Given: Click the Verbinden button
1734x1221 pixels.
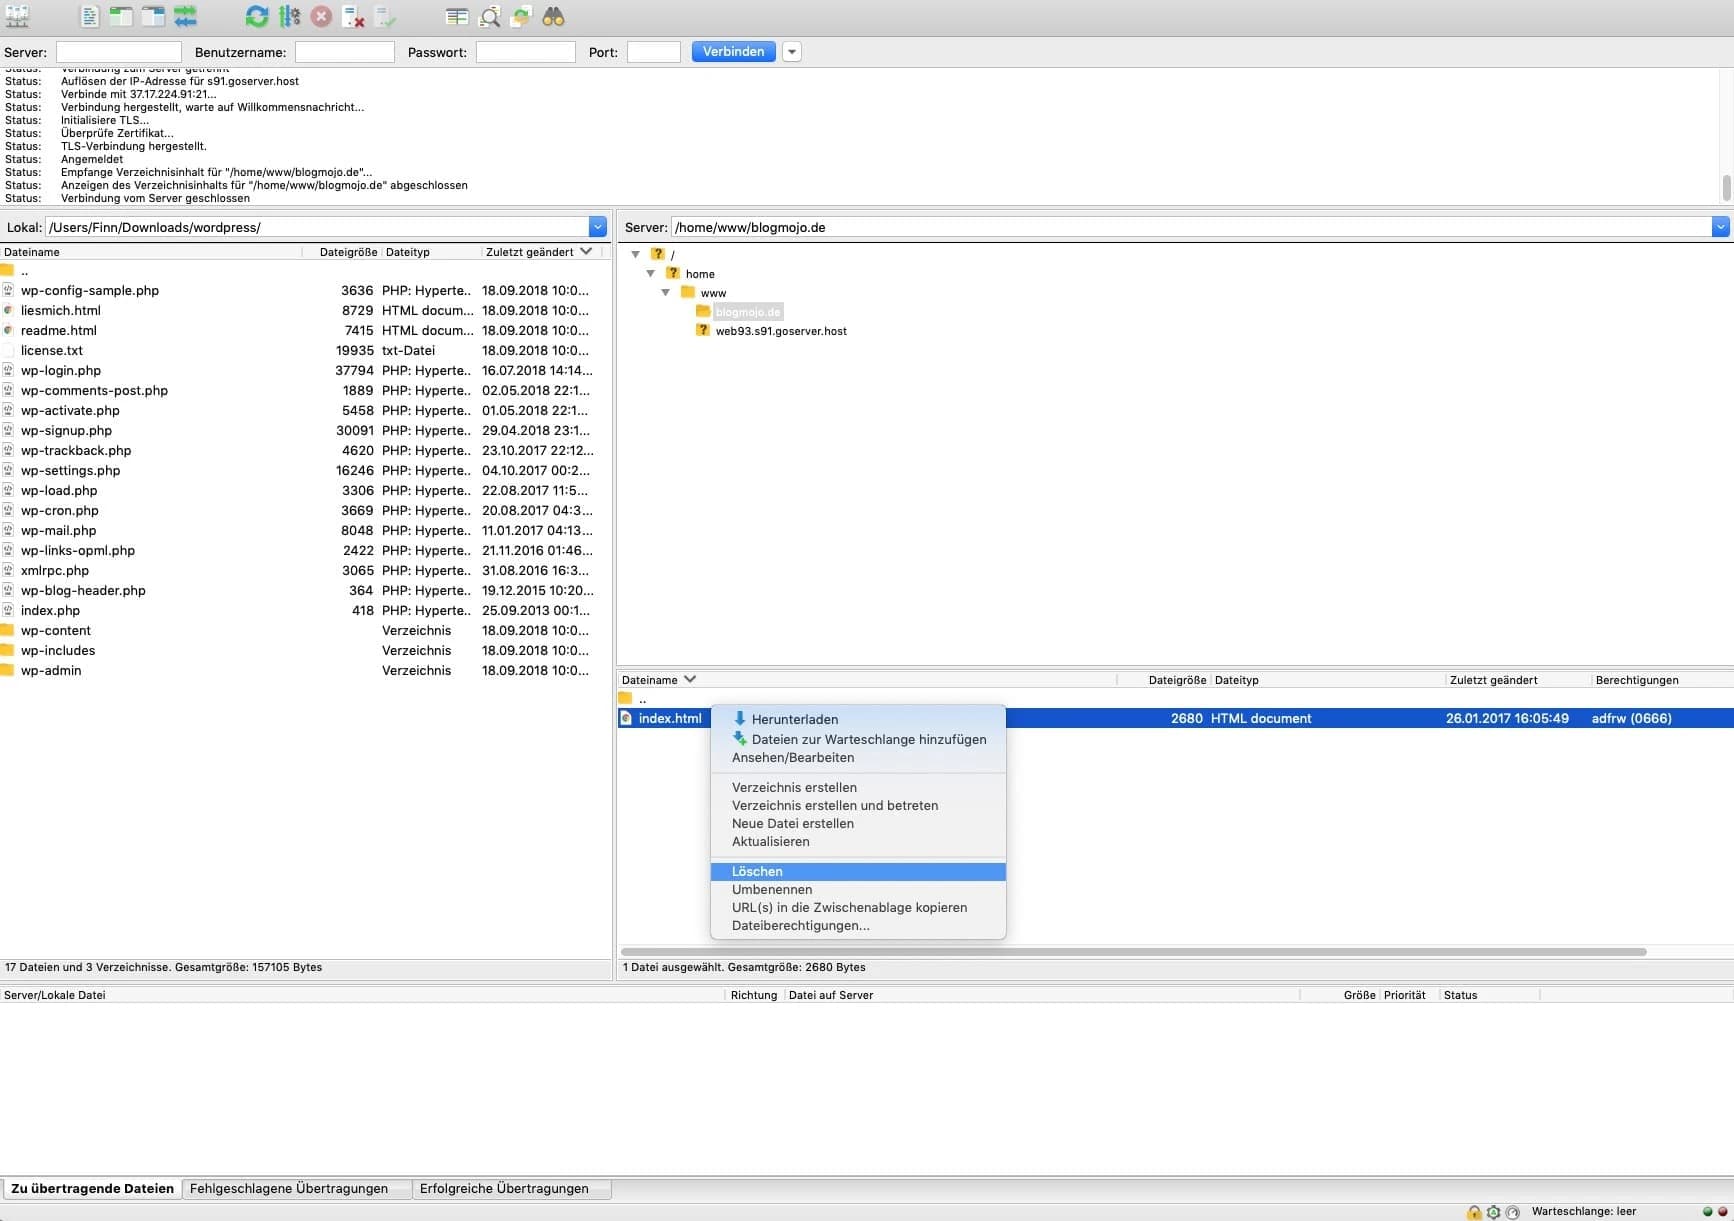Looking at the screenshot, I should pyautogui.click(x=733, y=52).
